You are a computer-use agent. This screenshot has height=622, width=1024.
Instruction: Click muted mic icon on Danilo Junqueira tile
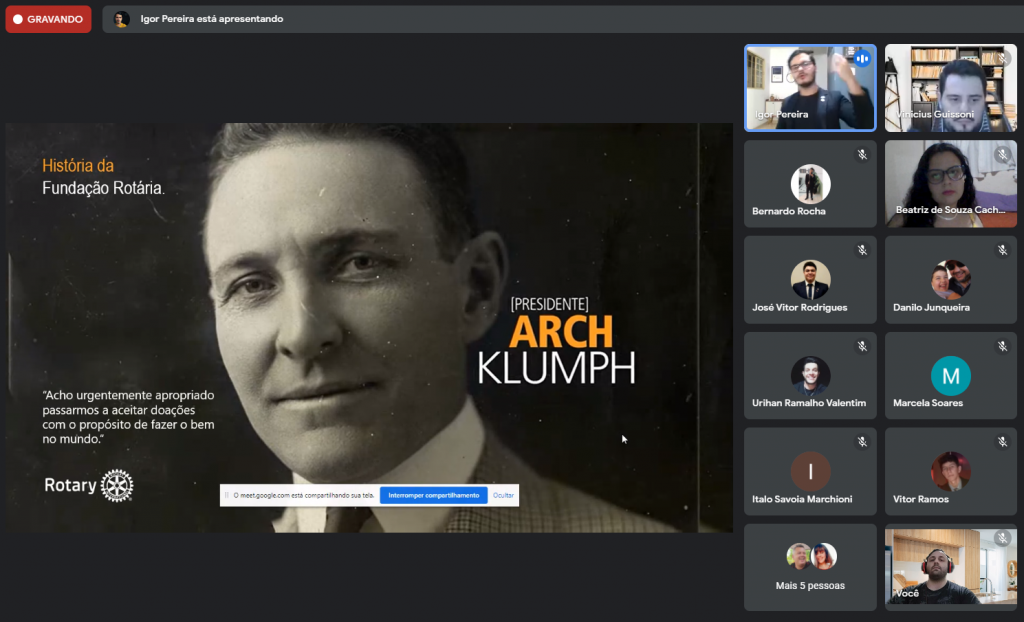click(x=1002, y=251)
